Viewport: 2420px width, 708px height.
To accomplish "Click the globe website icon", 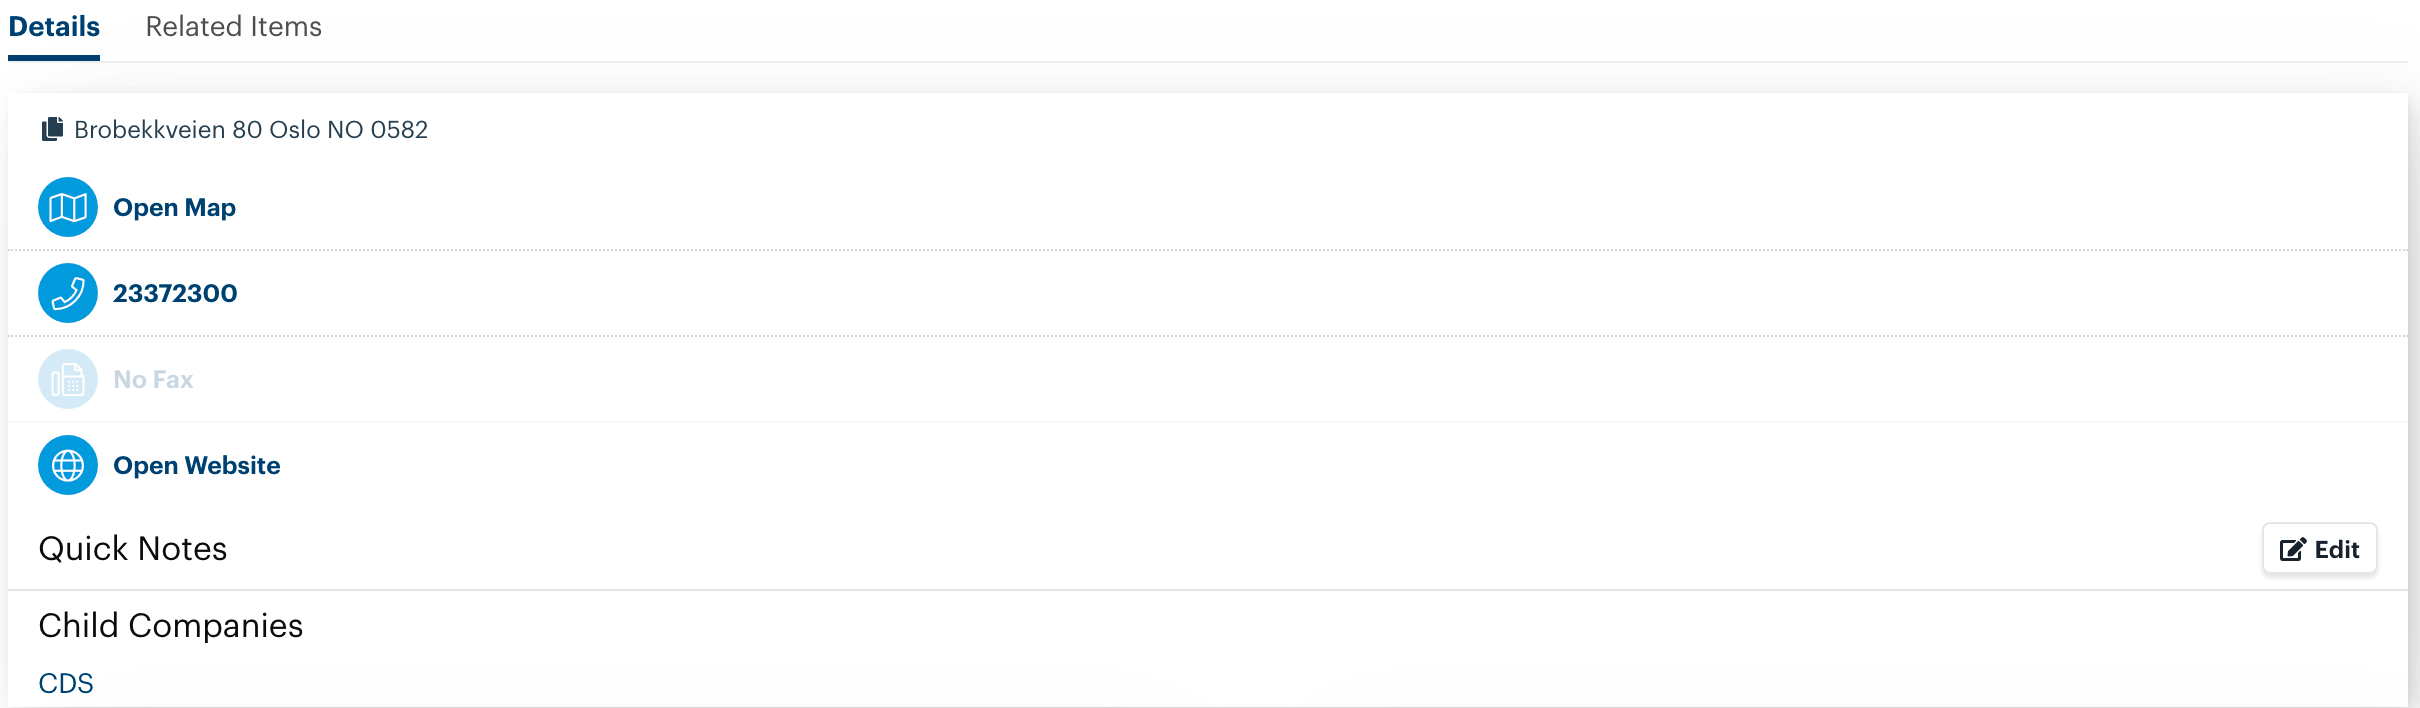I will [68, 465].
